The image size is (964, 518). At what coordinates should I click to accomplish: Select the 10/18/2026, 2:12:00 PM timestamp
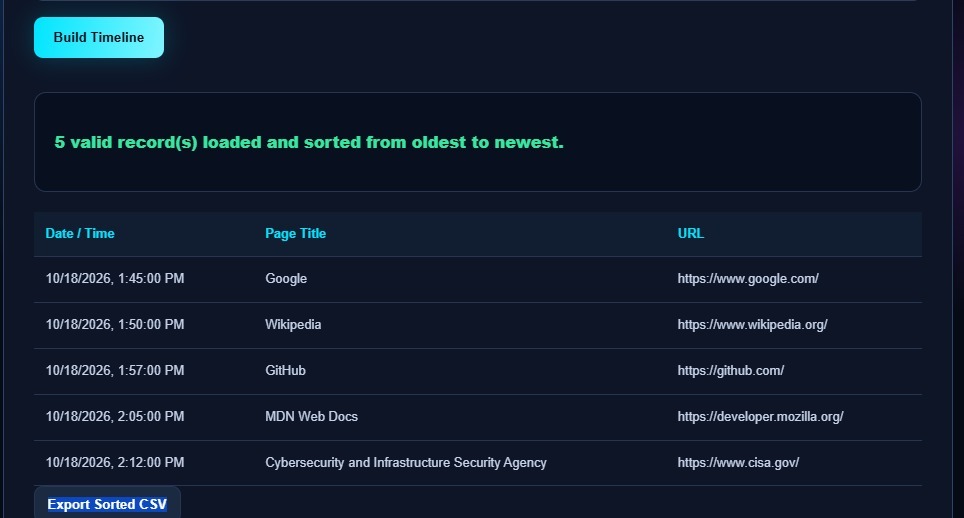click(115, 463)
